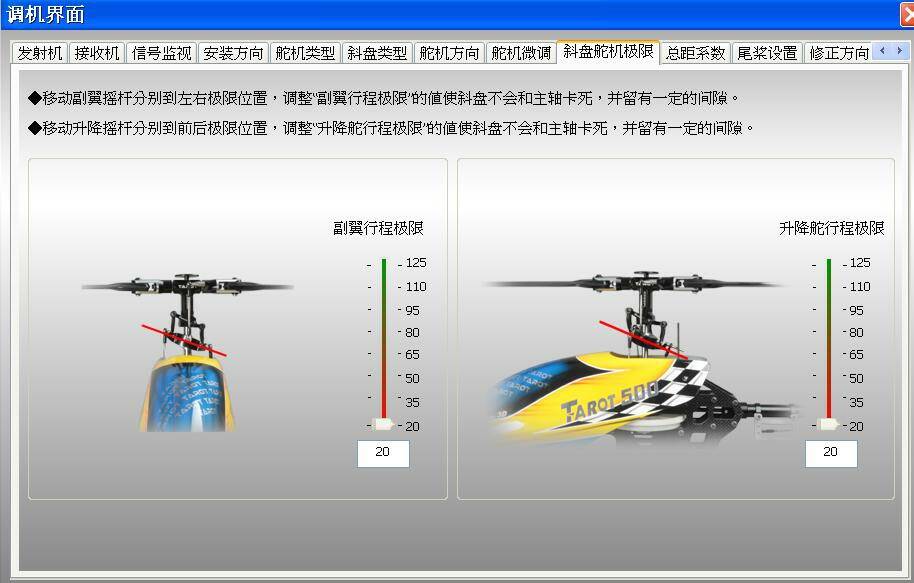Click the elevator limit value field showing 20
This screenshot has height=583, width=914.
tap(831, 453)
